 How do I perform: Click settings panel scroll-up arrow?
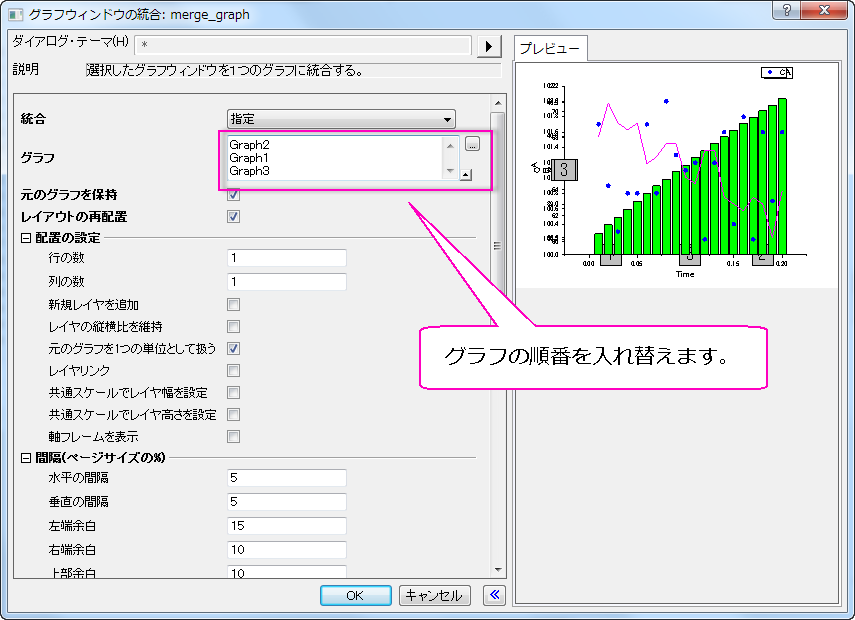click(x=498, y=103)
